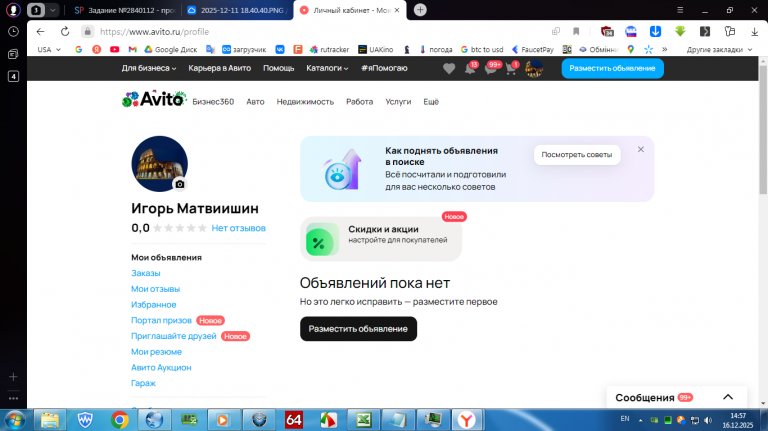Change profile photo via camera icon
This screenshot has width=768, height=431.
coord(180,184)
